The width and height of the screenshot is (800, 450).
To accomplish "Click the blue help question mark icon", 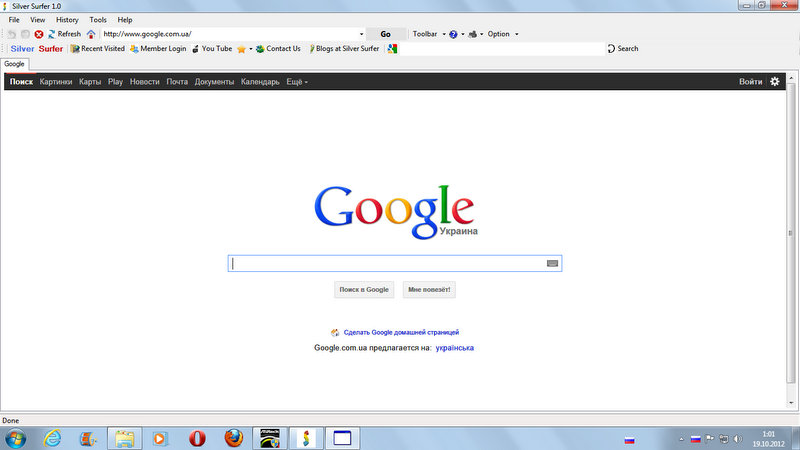I will coord(453,34).
